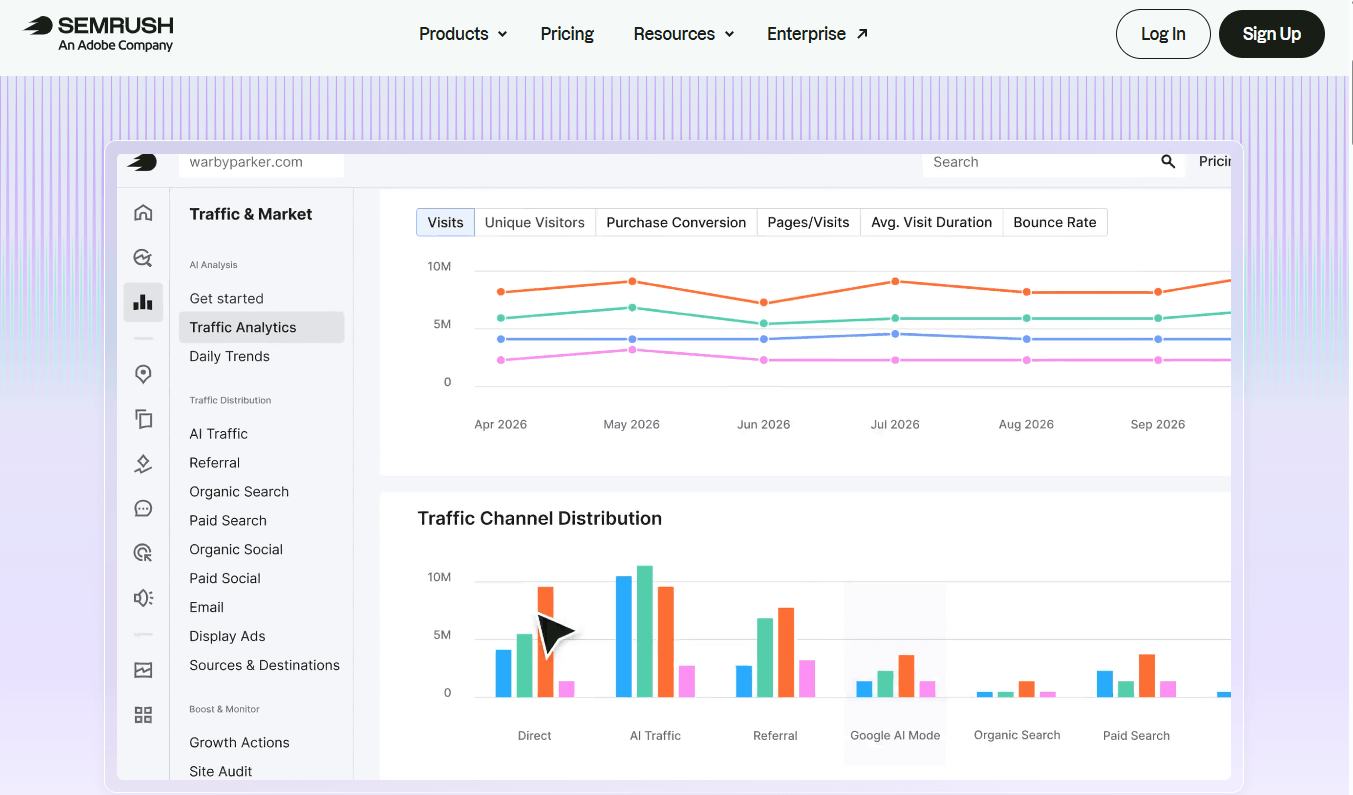Click the arrow icon next to Enterprise
The image size is (1353, 795).
tap(862, 33)
